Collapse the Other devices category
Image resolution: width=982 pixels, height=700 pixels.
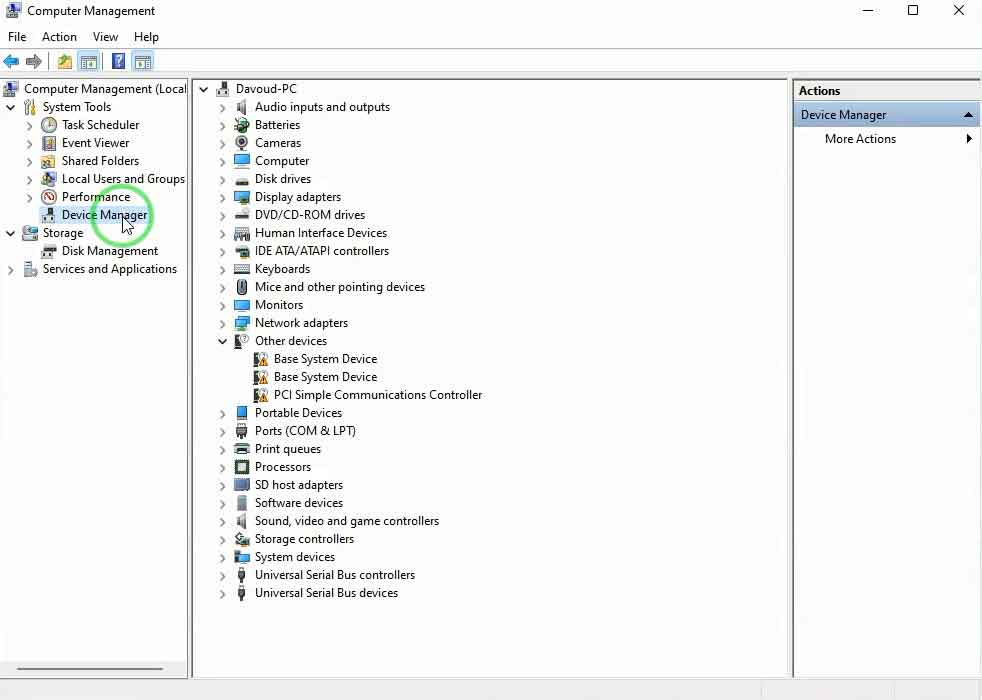[x=223, y=341]
